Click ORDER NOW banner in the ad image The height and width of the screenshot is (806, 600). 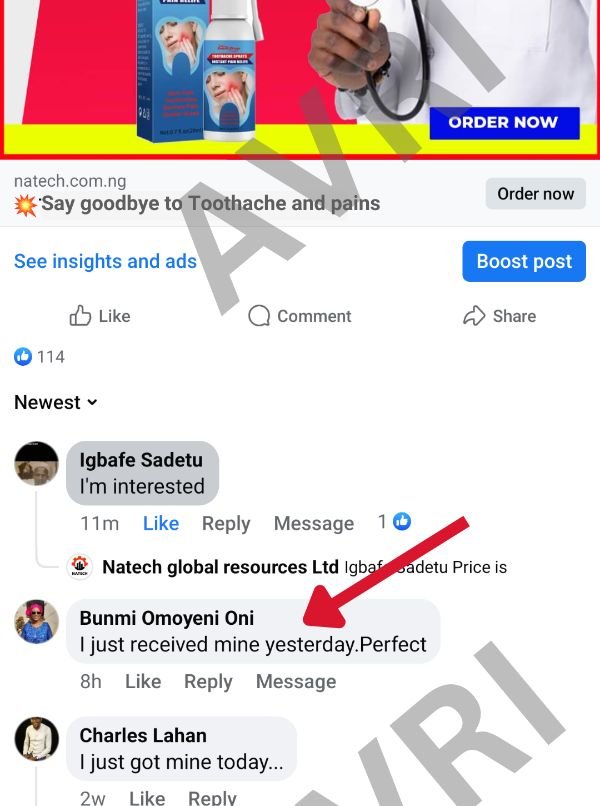[504, 123]
